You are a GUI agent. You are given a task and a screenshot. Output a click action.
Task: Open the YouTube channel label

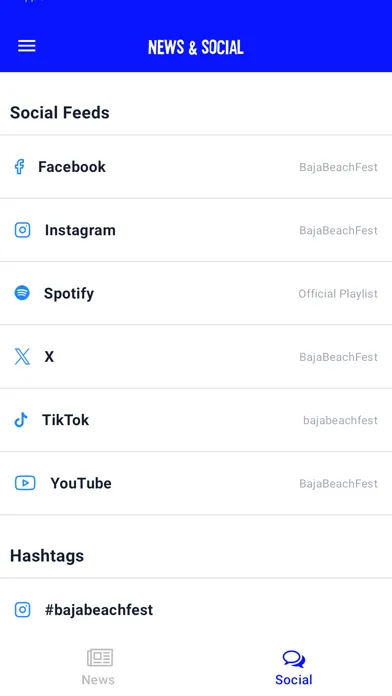point(81,483)
